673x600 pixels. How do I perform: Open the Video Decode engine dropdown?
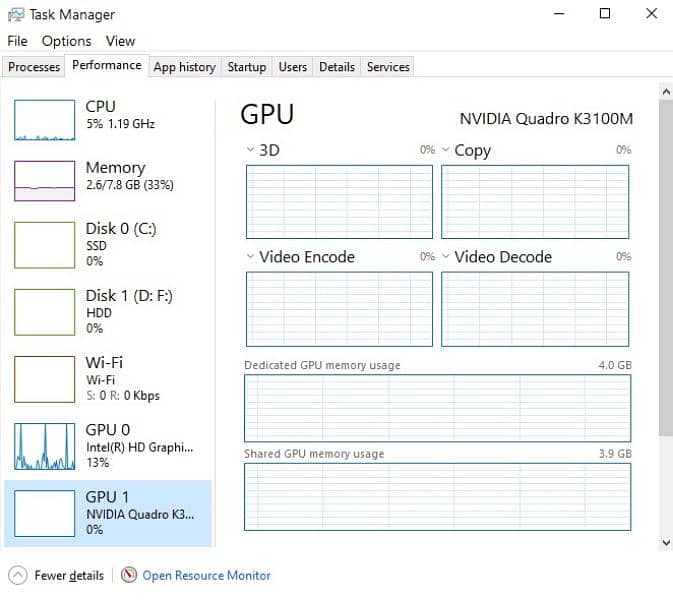(x=446, y=257)
